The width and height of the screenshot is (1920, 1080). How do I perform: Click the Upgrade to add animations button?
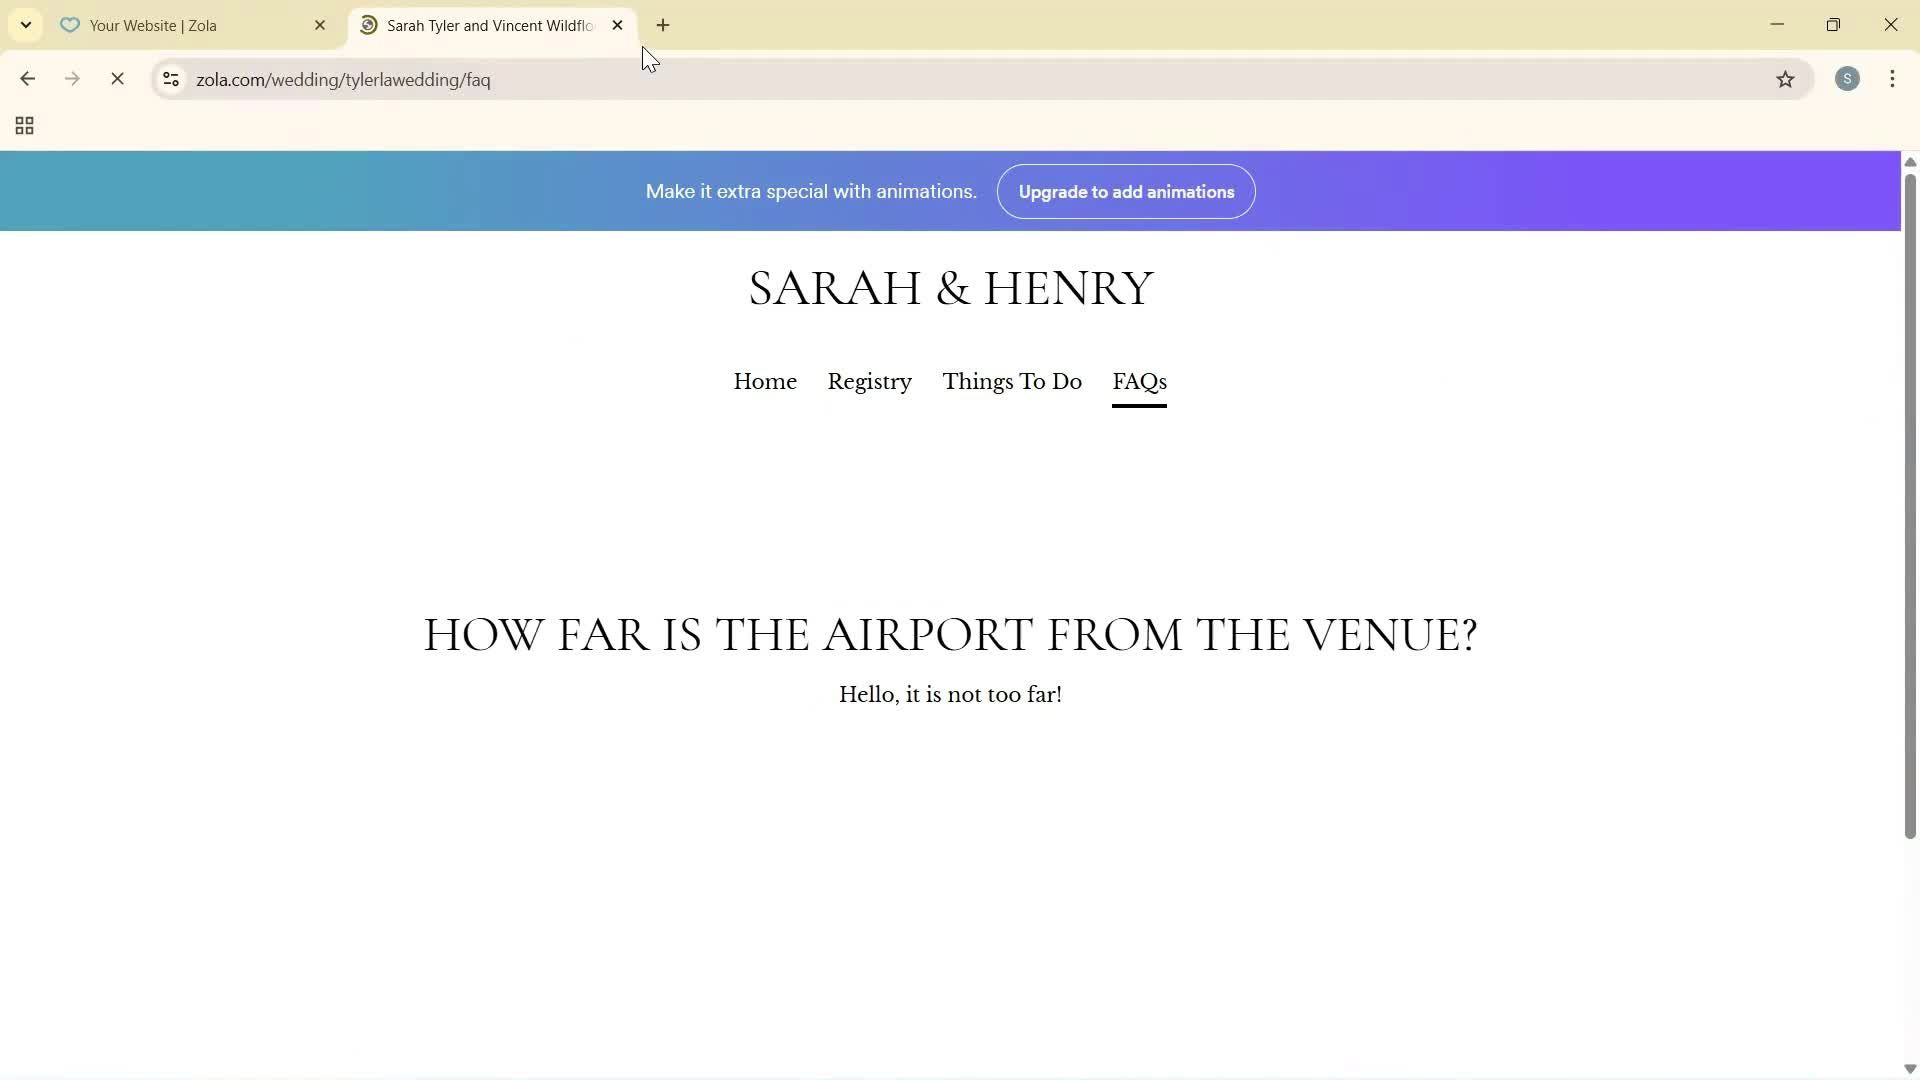point(1125,191)
